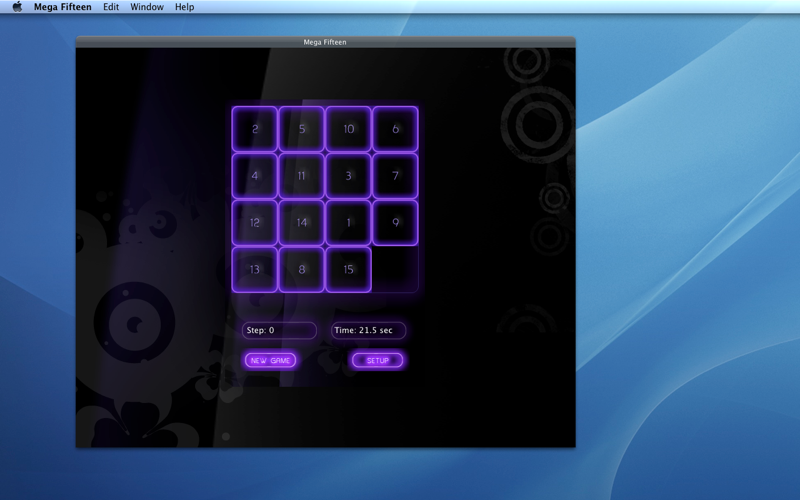Click the empty puzzle slot
This screenshot has width=800, height=500.
point(395,269)
